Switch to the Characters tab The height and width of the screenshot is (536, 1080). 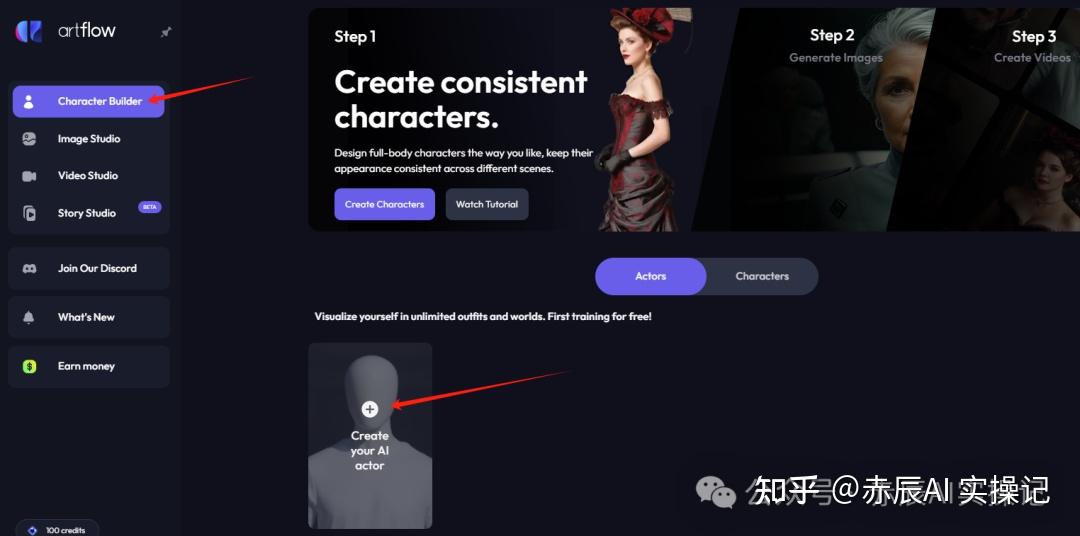click(x=762, y=276)
